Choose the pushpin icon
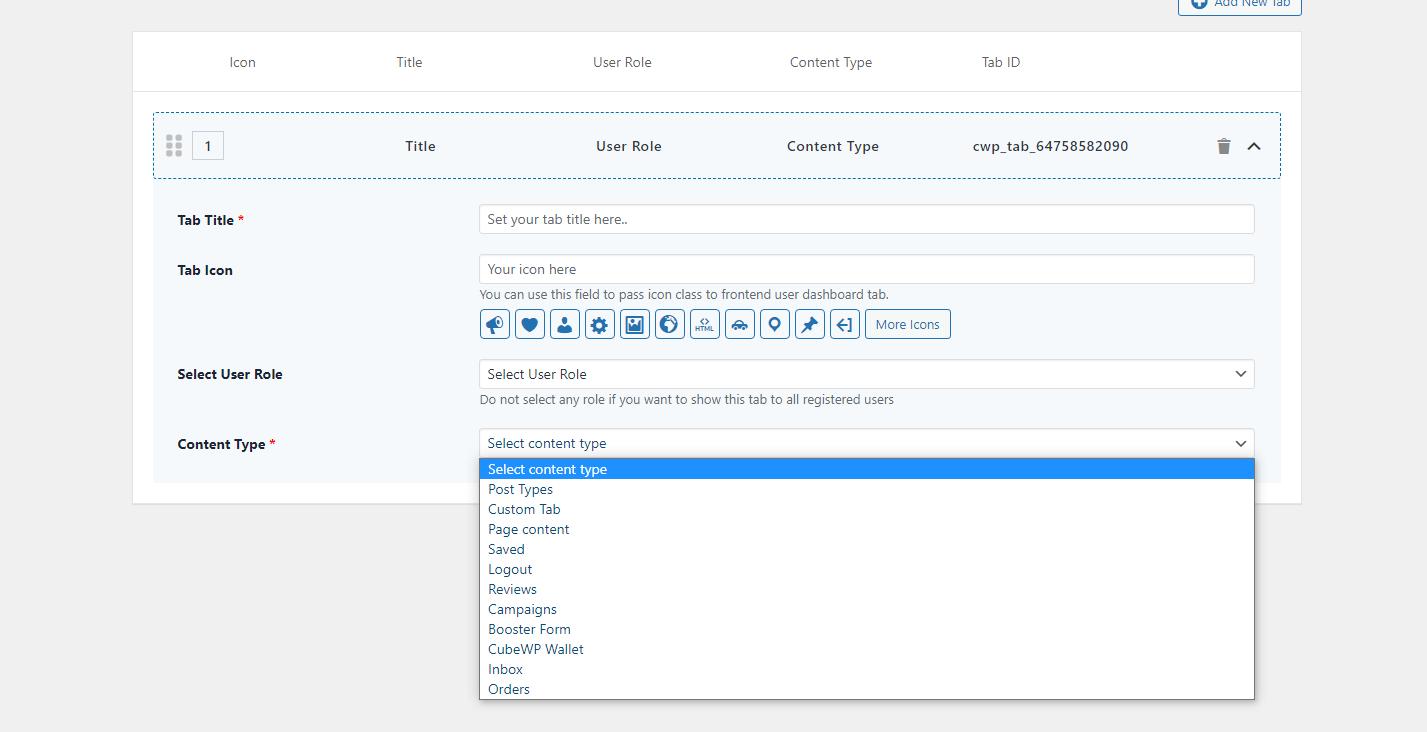1427x732 pixels. [810, 324]
